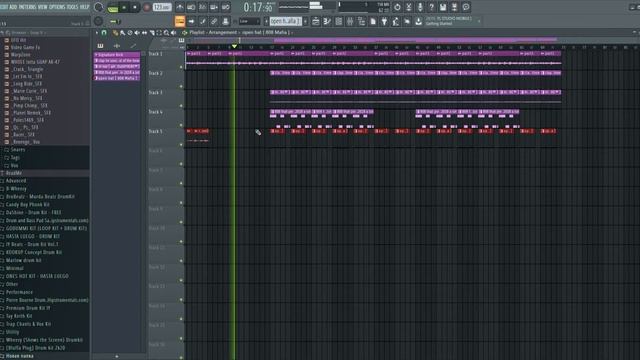Toggle the Record button

[x=147, y=7]
